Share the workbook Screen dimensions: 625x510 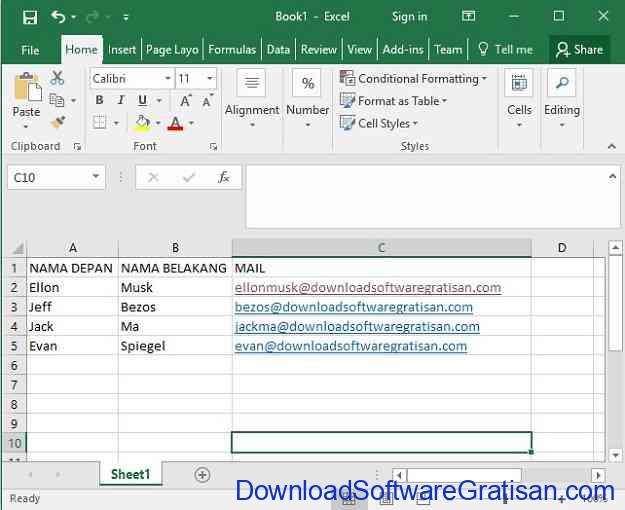[580, 50]
